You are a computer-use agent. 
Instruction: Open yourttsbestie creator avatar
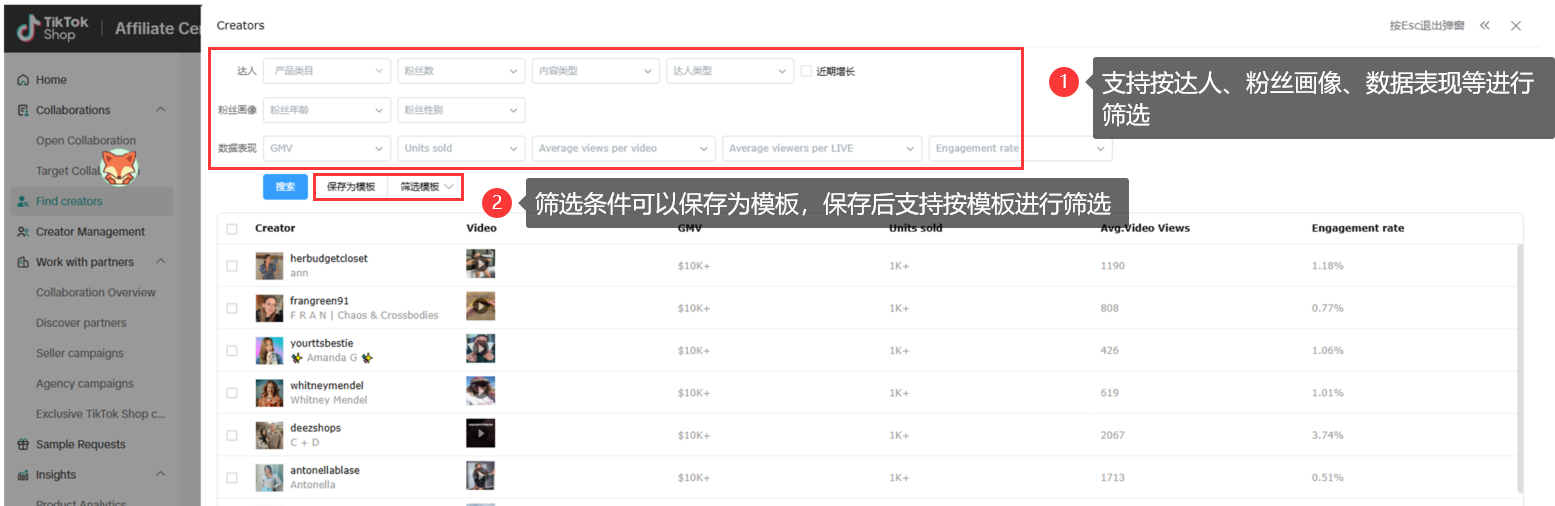269,350
